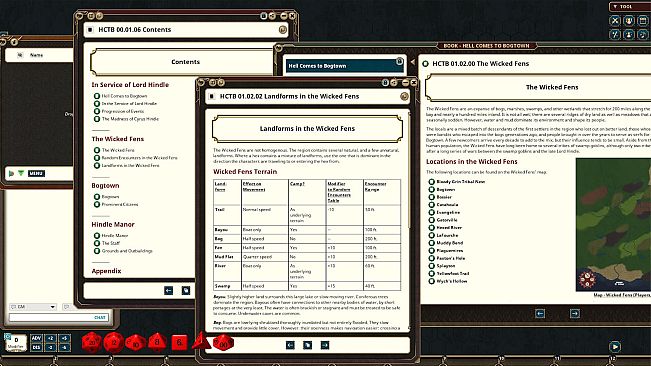The width and height of the screenshot is (651, 366).
Task: Open The Staff link under Hindle Manor
Action: click(x=111, y=243)
